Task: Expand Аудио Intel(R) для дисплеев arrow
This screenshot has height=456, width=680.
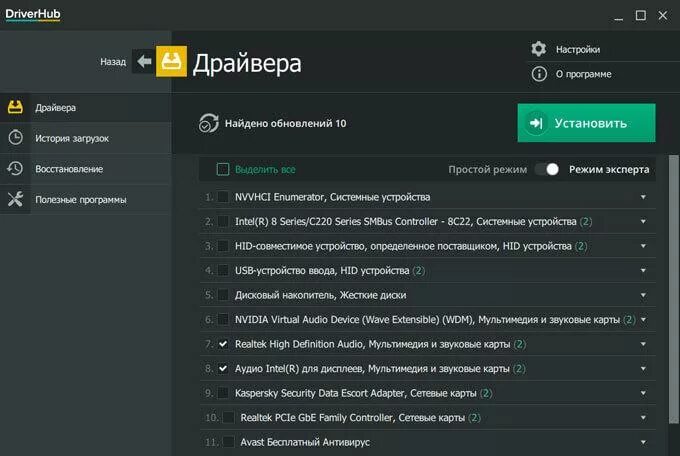Action: [643, 368]
